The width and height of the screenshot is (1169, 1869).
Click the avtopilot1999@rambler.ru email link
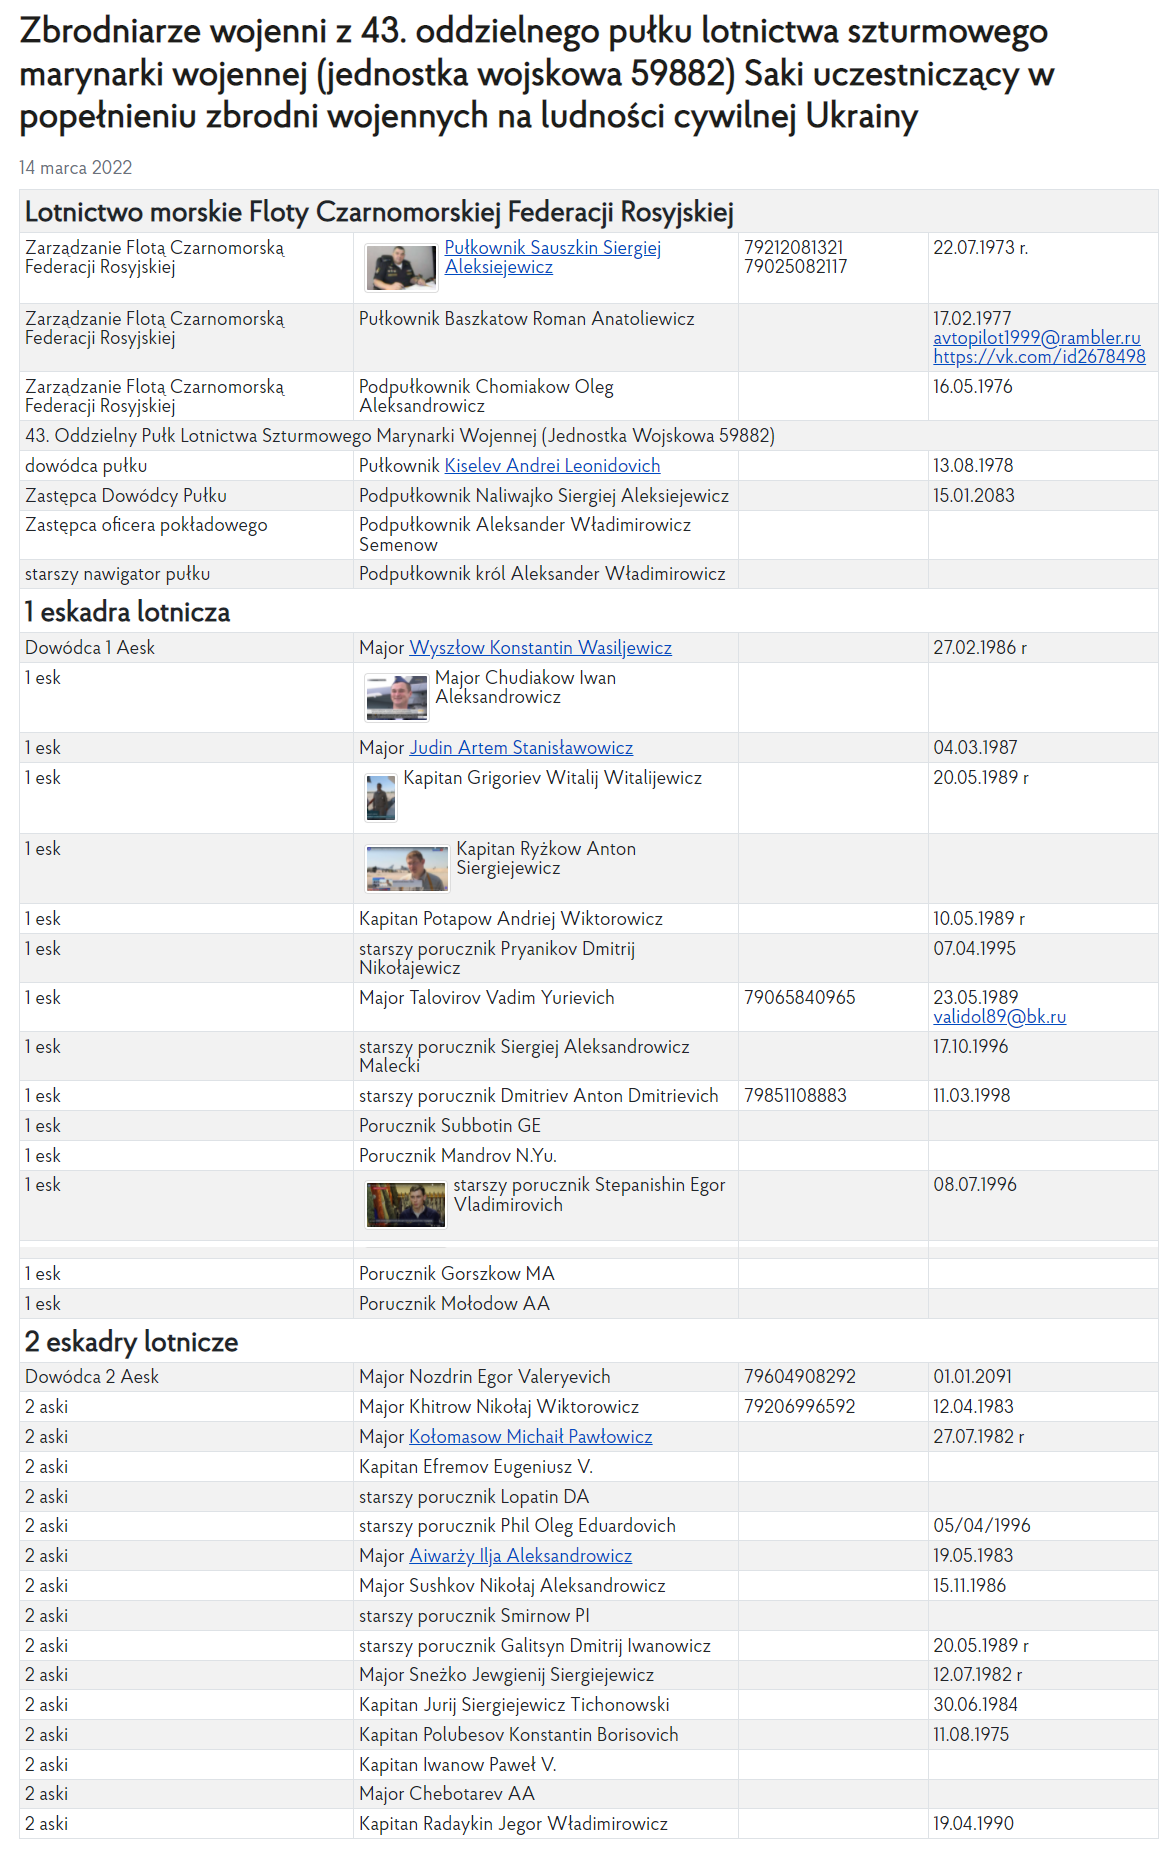pyautogui.click(x=1036, y=338)
